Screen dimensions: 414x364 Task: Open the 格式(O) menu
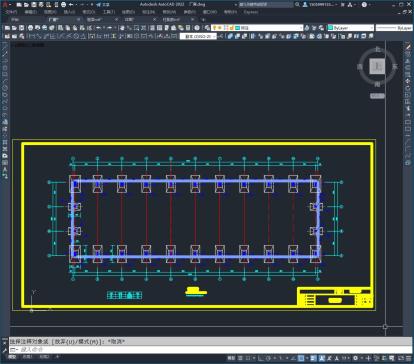89,12
